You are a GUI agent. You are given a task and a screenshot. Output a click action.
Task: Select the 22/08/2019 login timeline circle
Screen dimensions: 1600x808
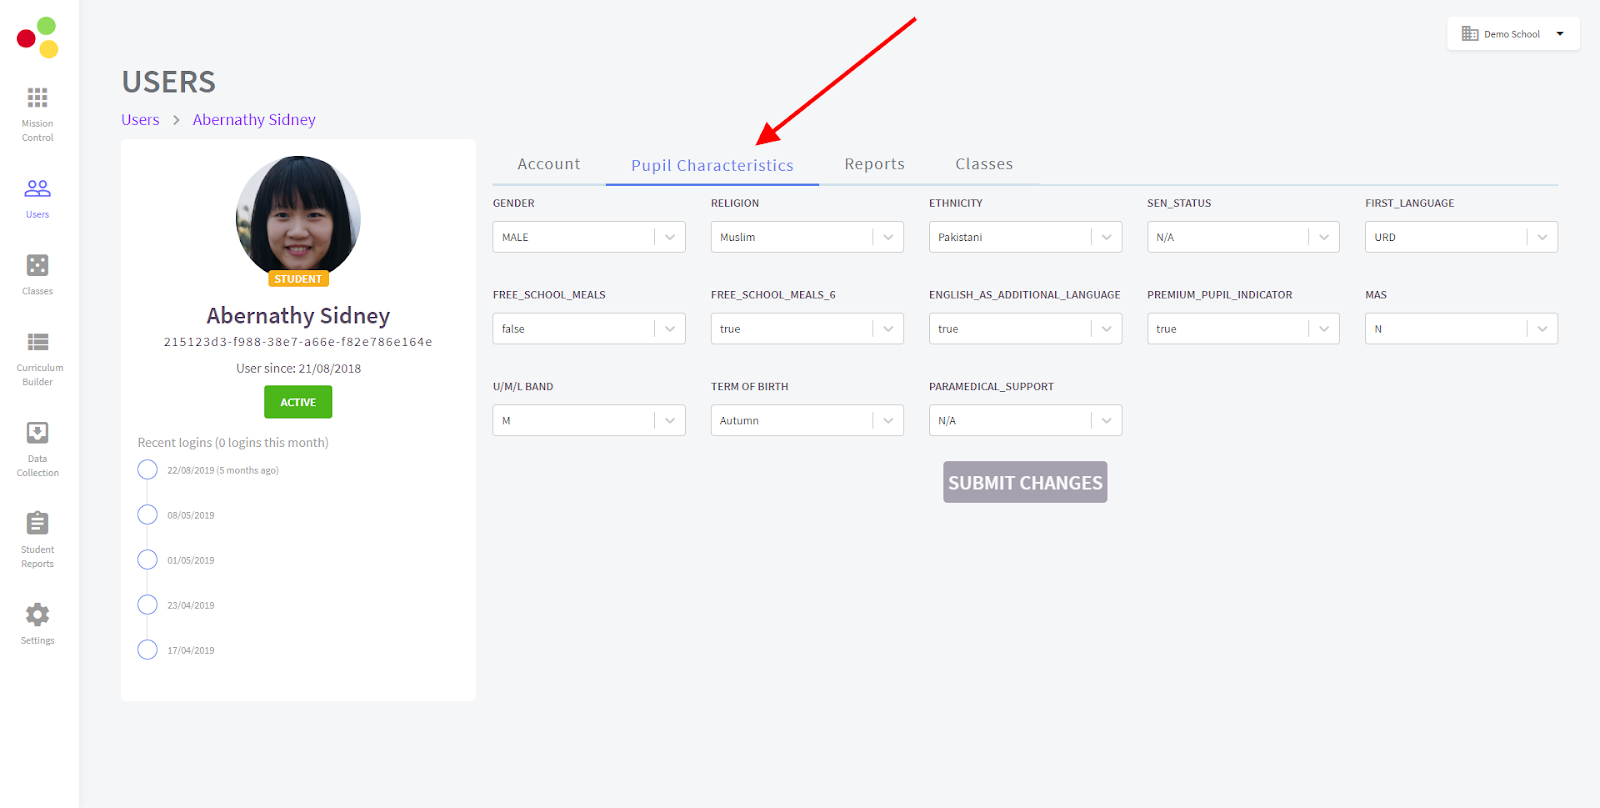click(x=147, y=470)
